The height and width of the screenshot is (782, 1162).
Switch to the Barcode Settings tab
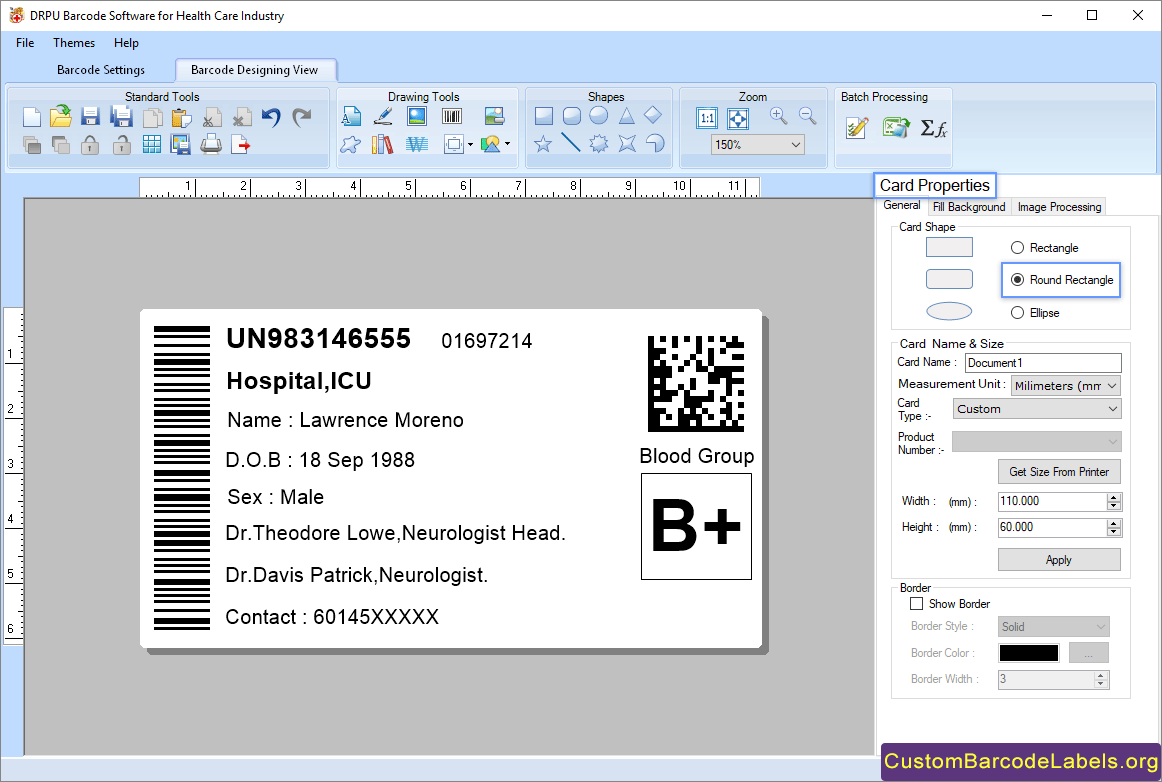pyautogui.click(x=101, y=70)
